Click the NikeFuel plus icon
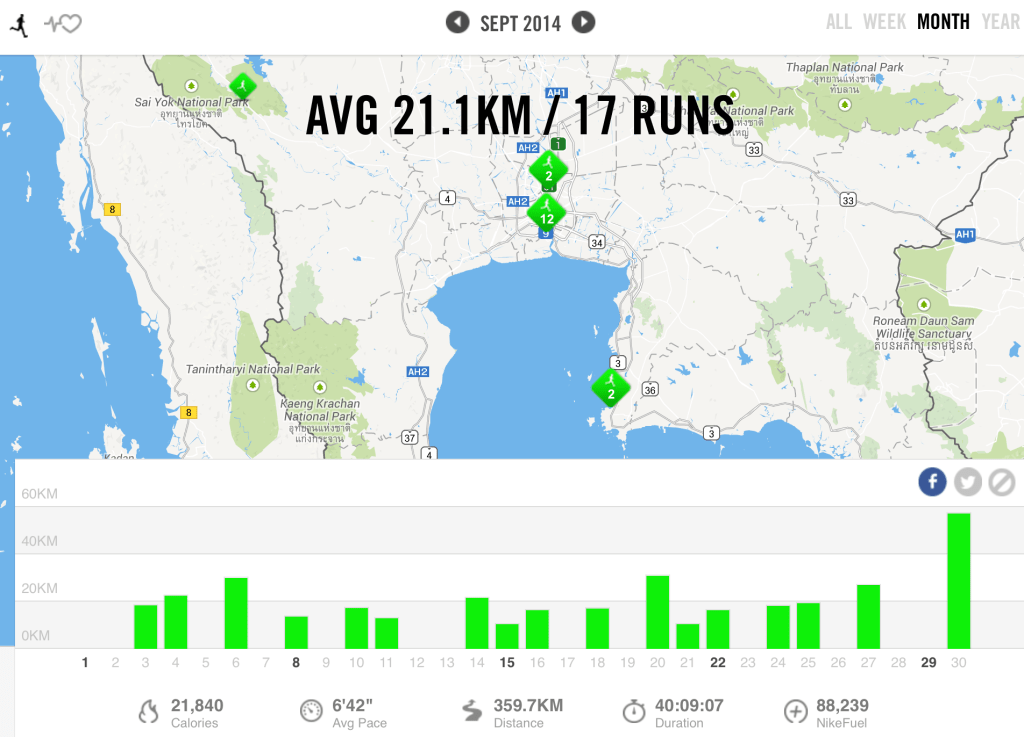This screenshot has height=737, width=1024. pos(796,711)
